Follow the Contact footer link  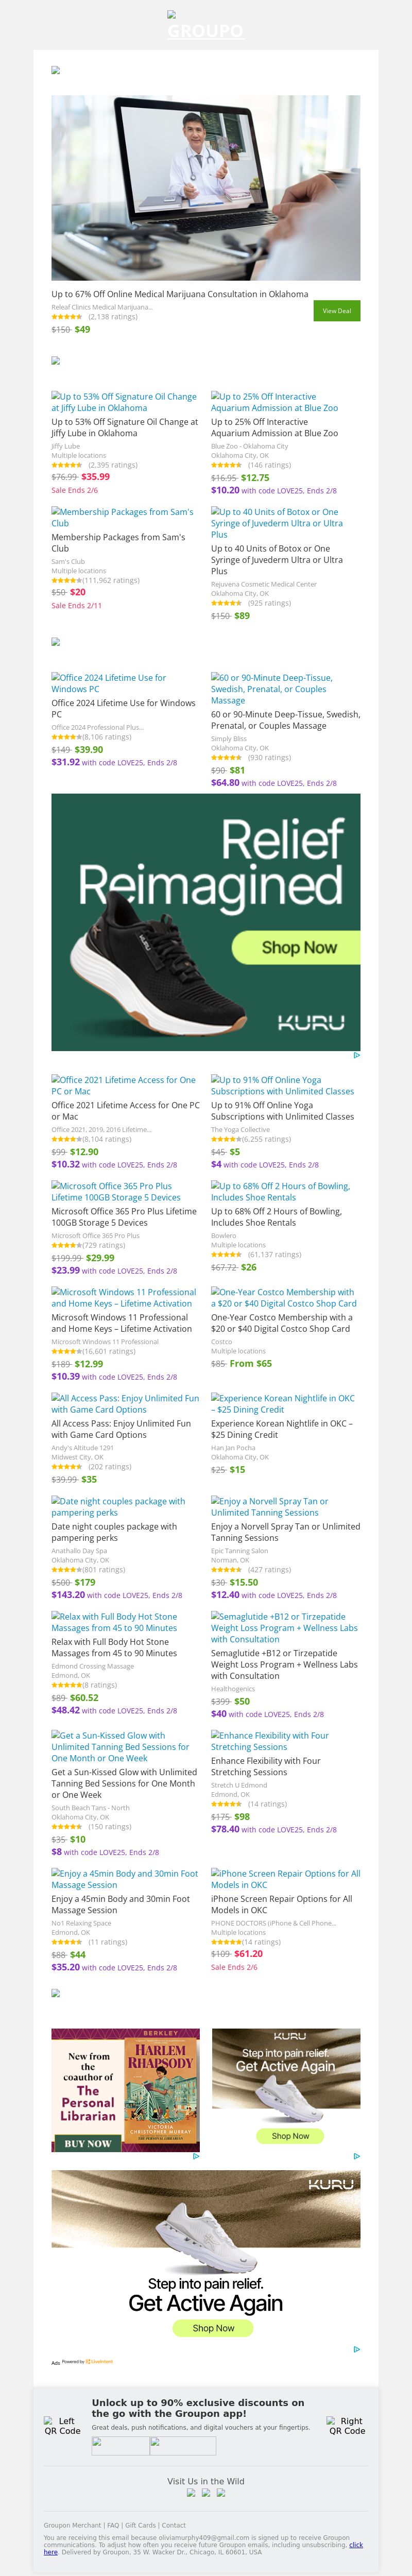(174, 2525)
